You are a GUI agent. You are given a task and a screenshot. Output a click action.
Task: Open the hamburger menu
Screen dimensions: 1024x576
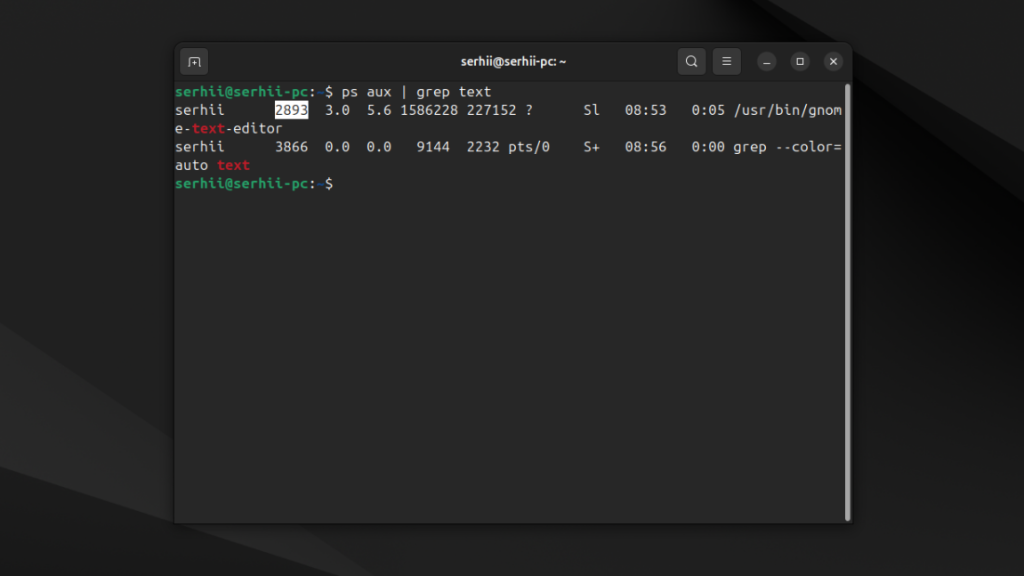pos(726,61)
